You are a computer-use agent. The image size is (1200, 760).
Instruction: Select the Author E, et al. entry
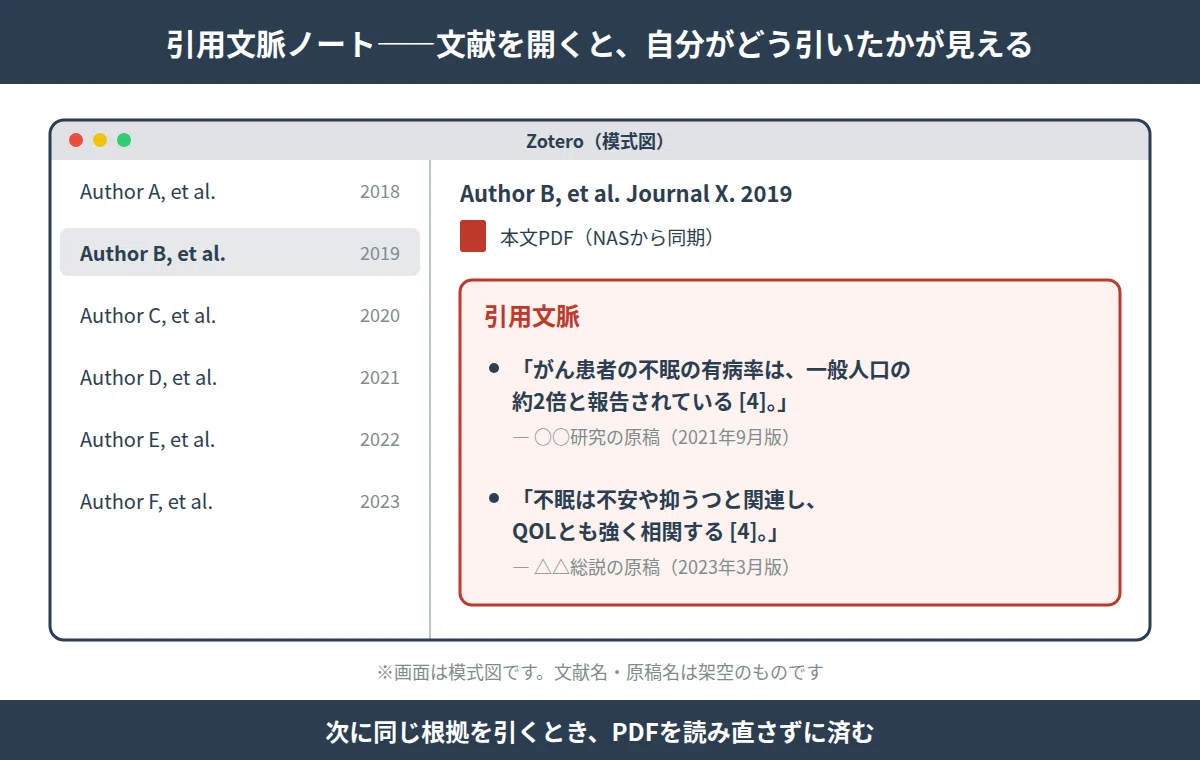click(240, 440)
